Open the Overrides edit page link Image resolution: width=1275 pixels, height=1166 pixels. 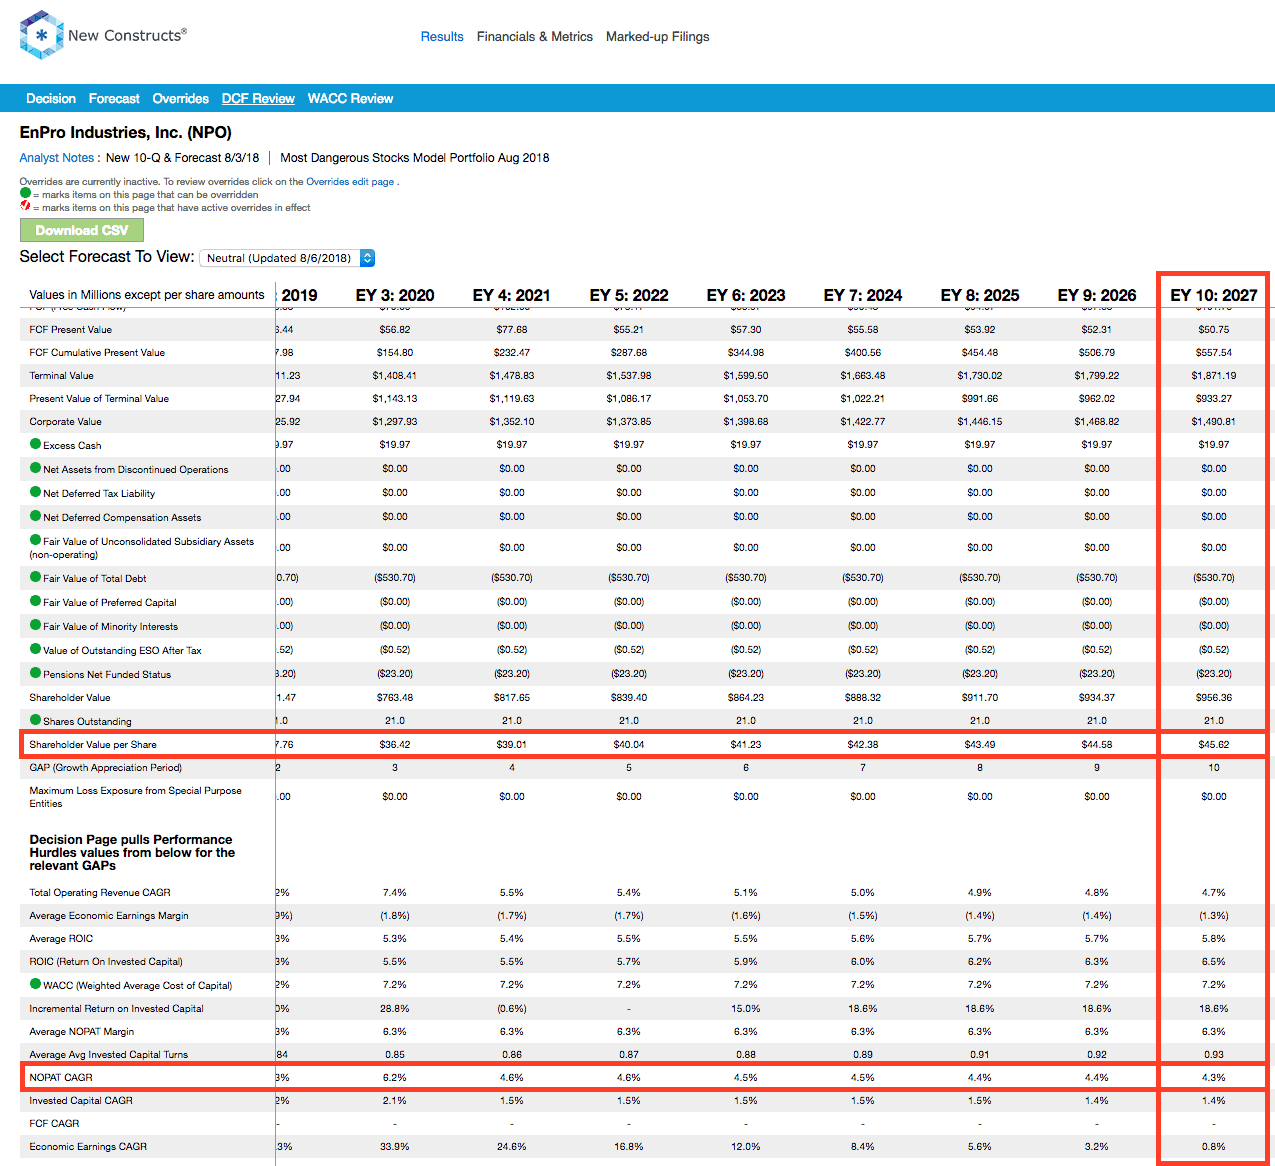[x=350, y=182]
